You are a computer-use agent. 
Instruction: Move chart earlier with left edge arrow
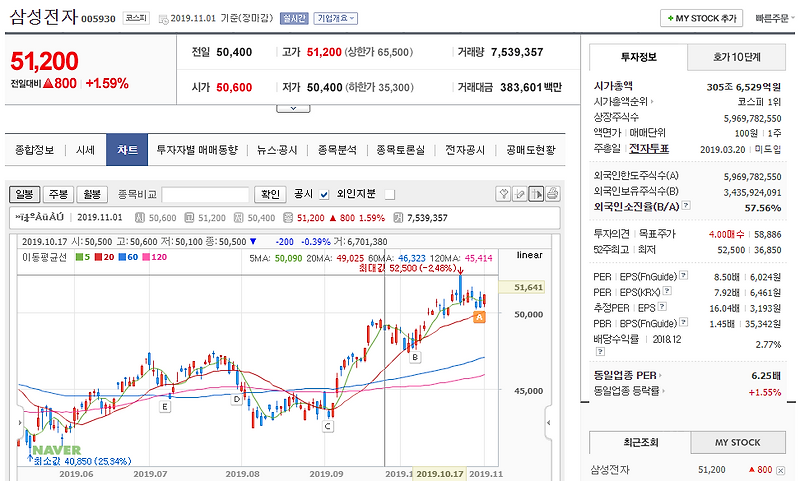click(x=20, y=422)
